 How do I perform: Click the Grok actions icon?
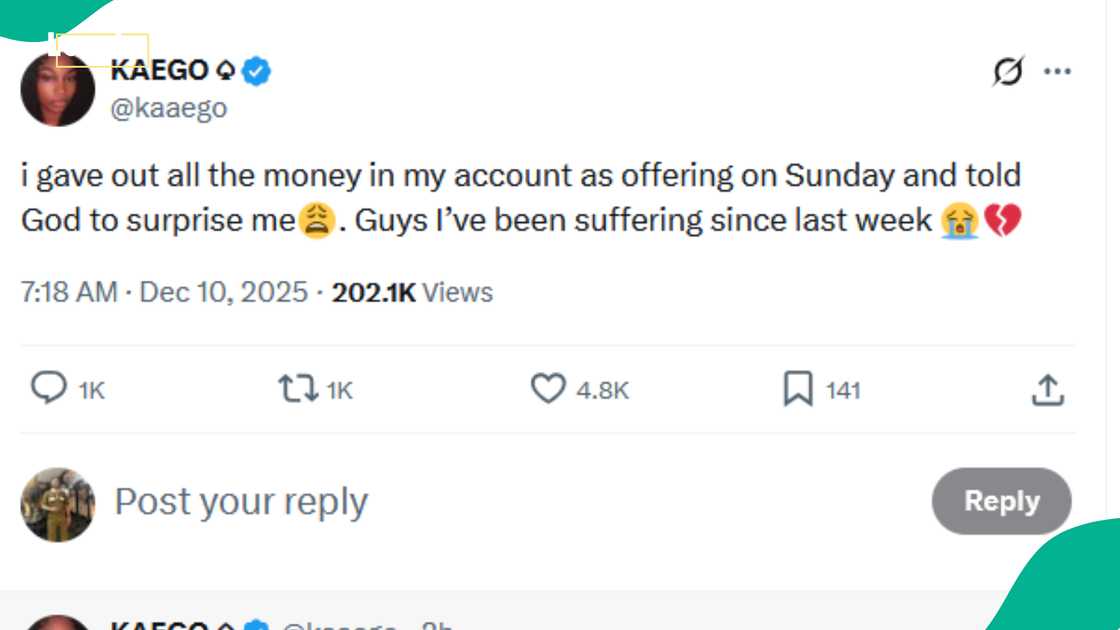(1008, 70)
